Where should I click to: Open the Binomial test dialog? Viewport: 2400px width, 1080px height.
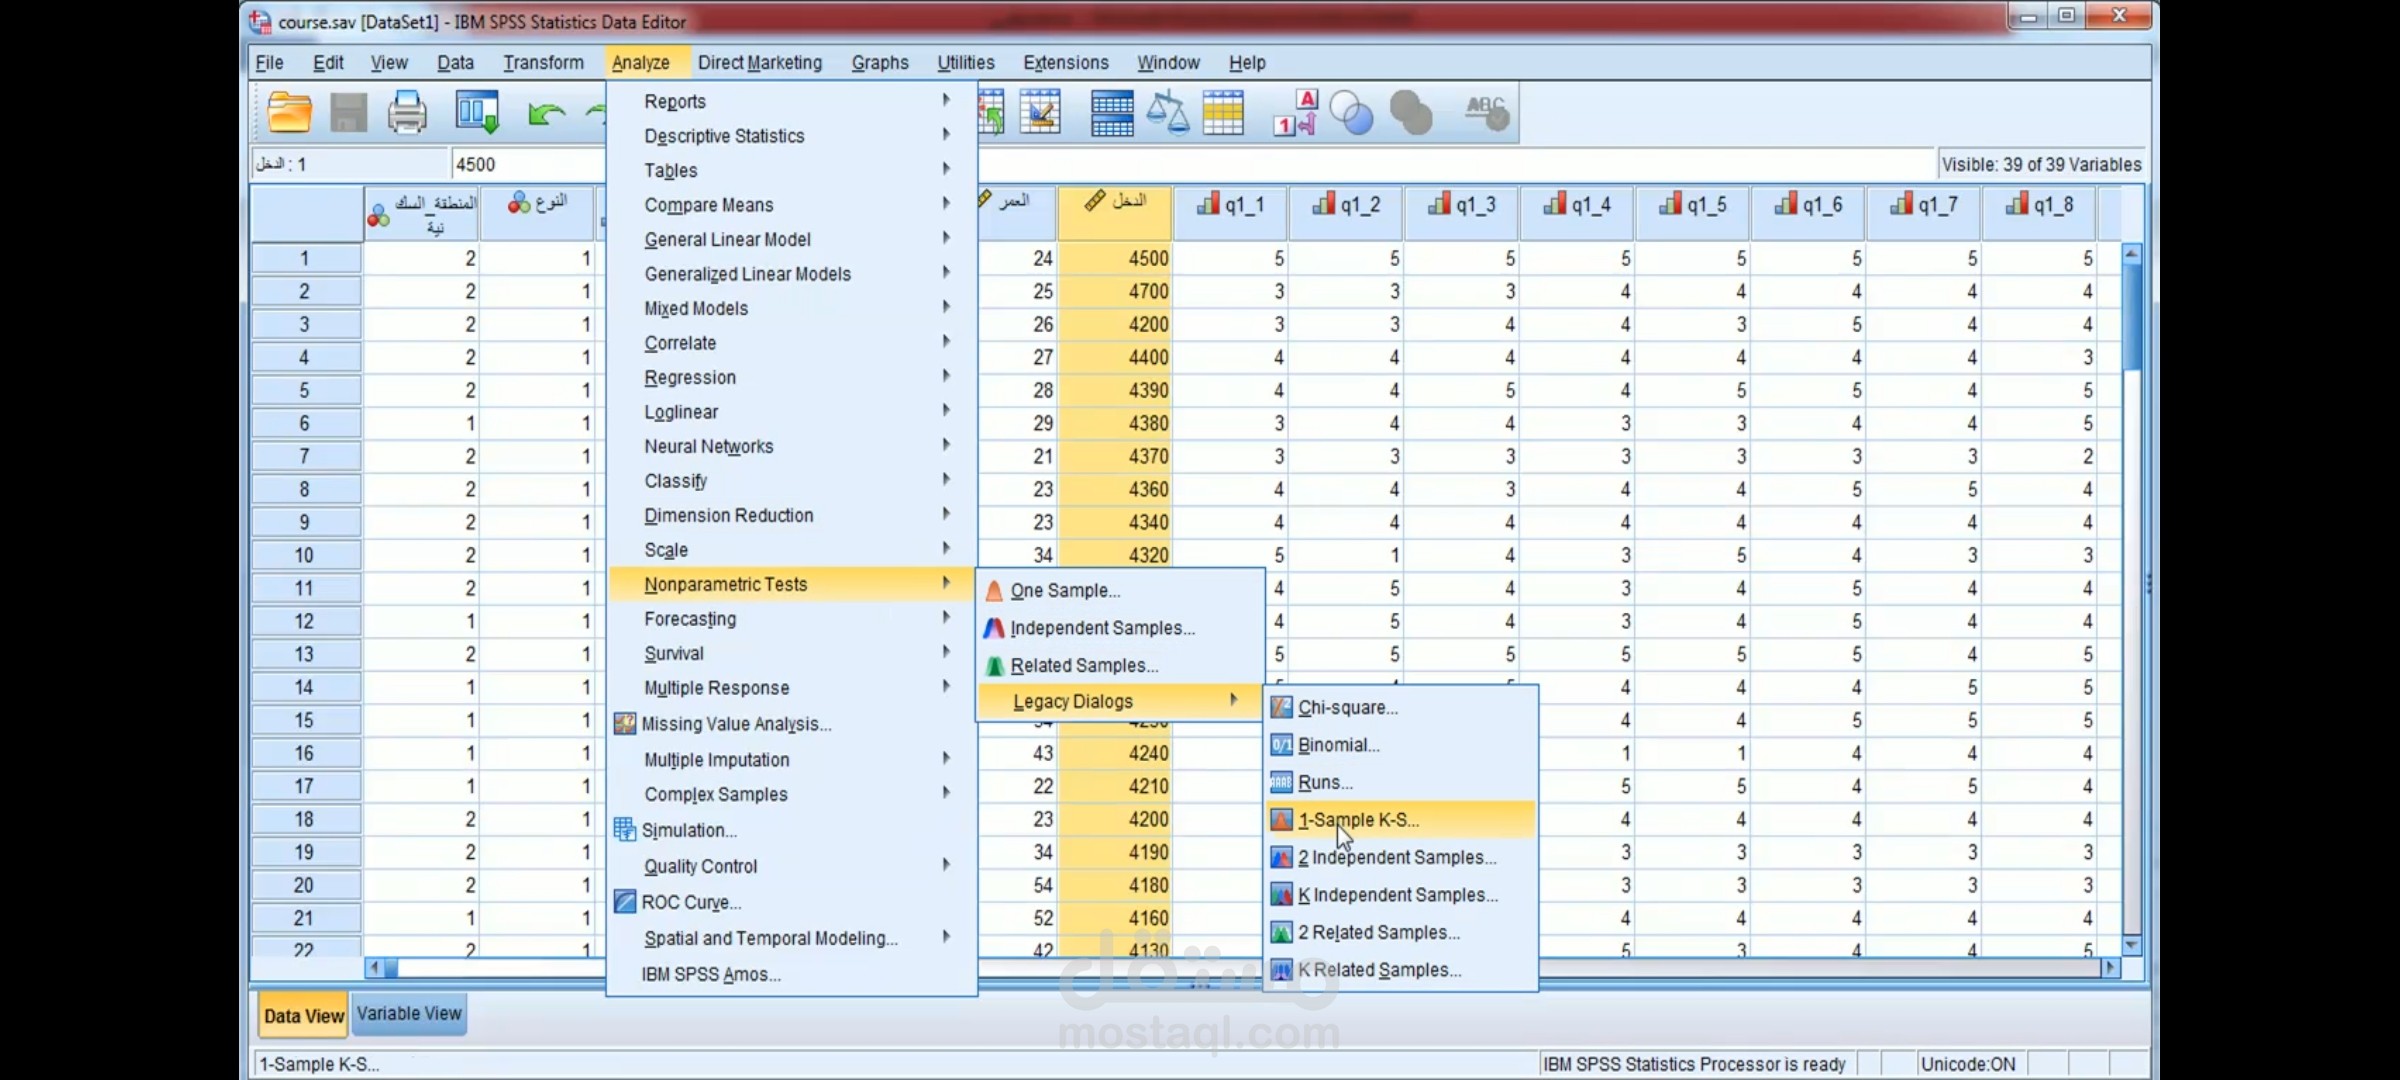click(1338, 744)
